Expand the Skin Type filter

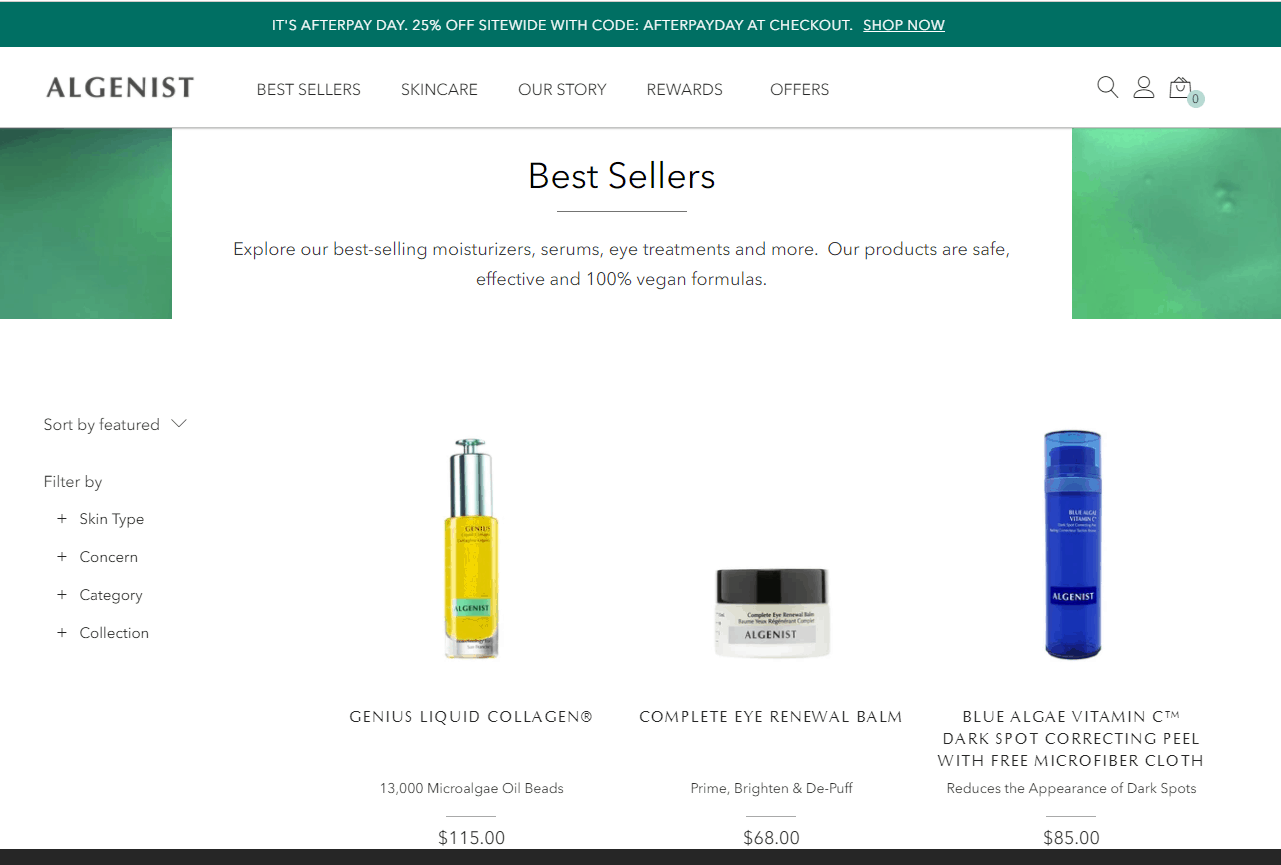click(x=100, y=519)
